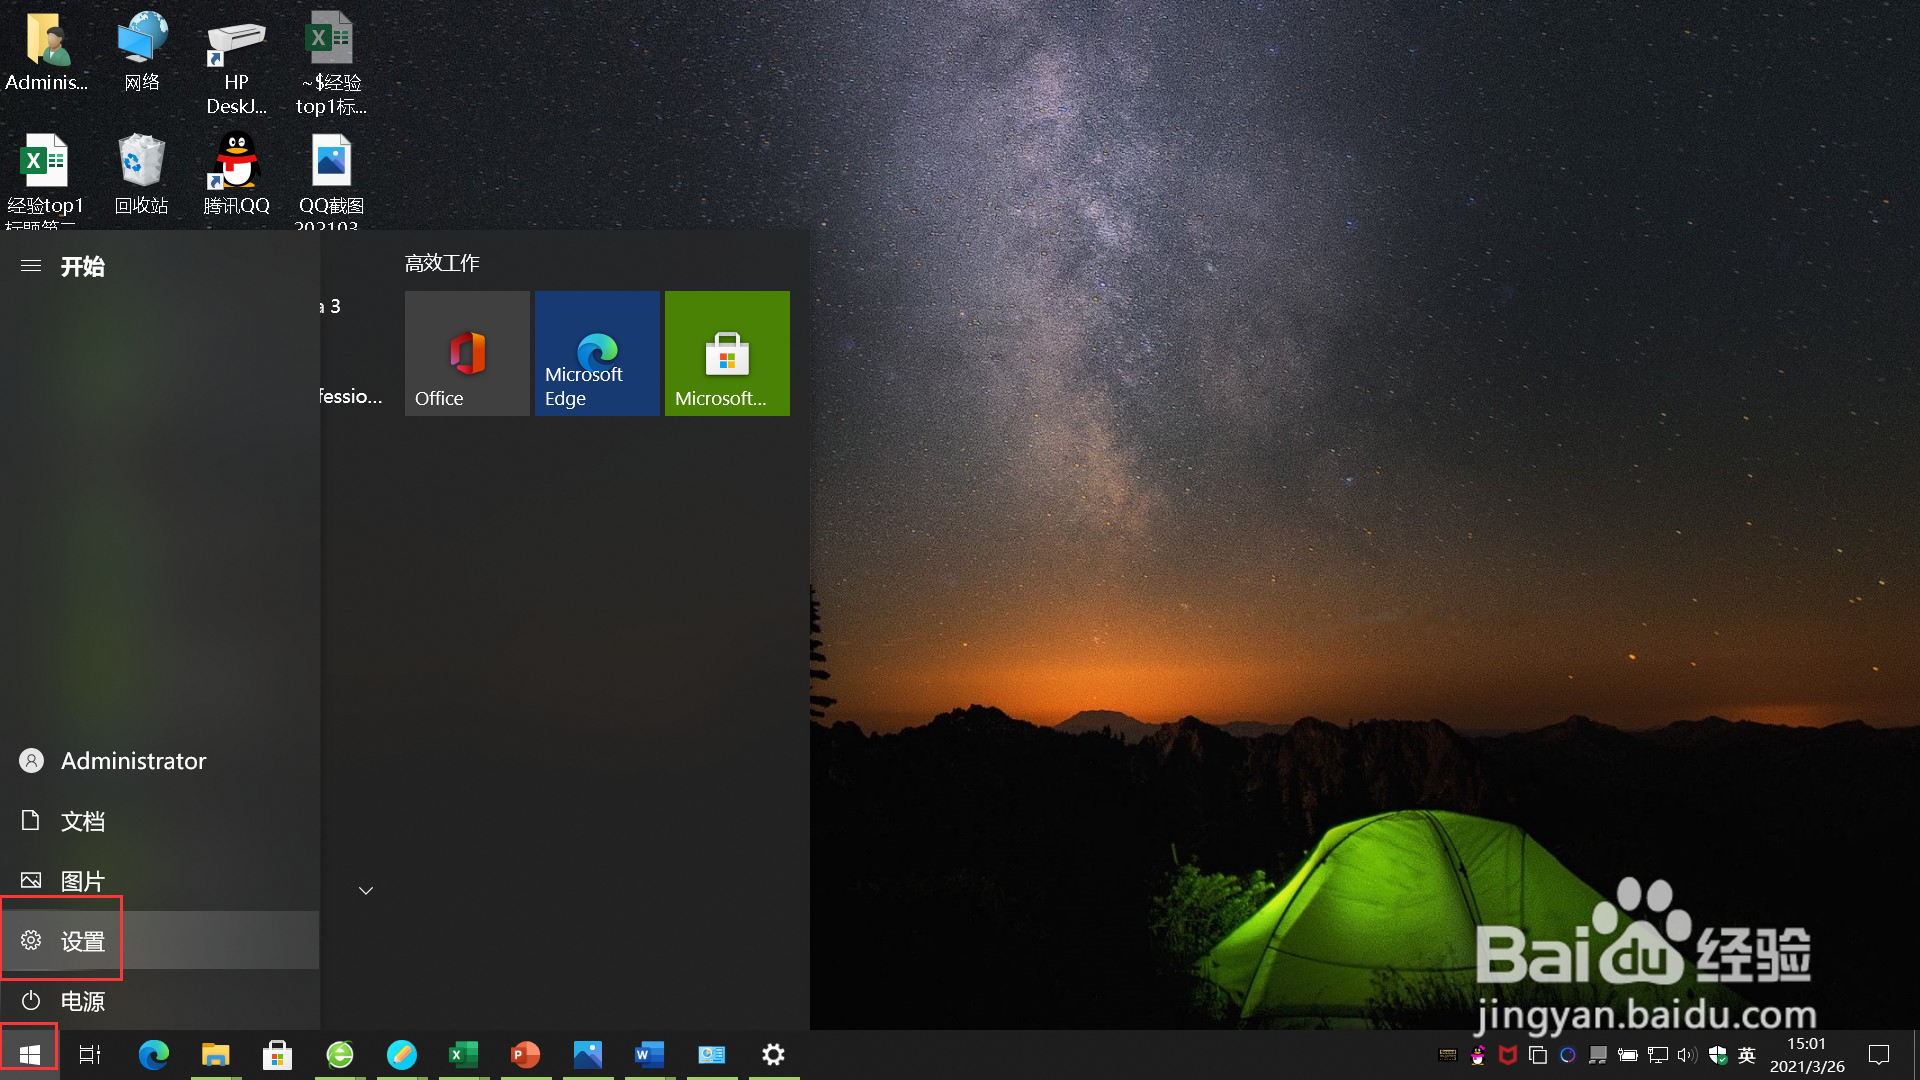Collapse the Start menu hamburger button
Viewport: 1920px width, 1080px height.
click(31, 266)
